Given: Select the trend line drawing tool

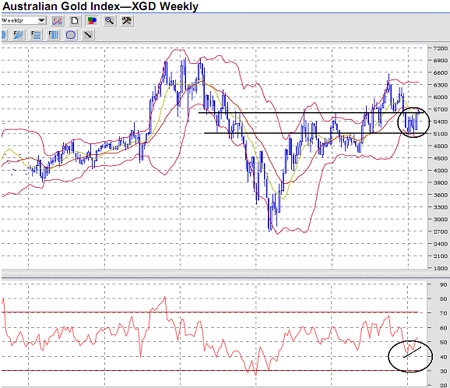Looking at the screenshot, I should [x=88, y=35].
